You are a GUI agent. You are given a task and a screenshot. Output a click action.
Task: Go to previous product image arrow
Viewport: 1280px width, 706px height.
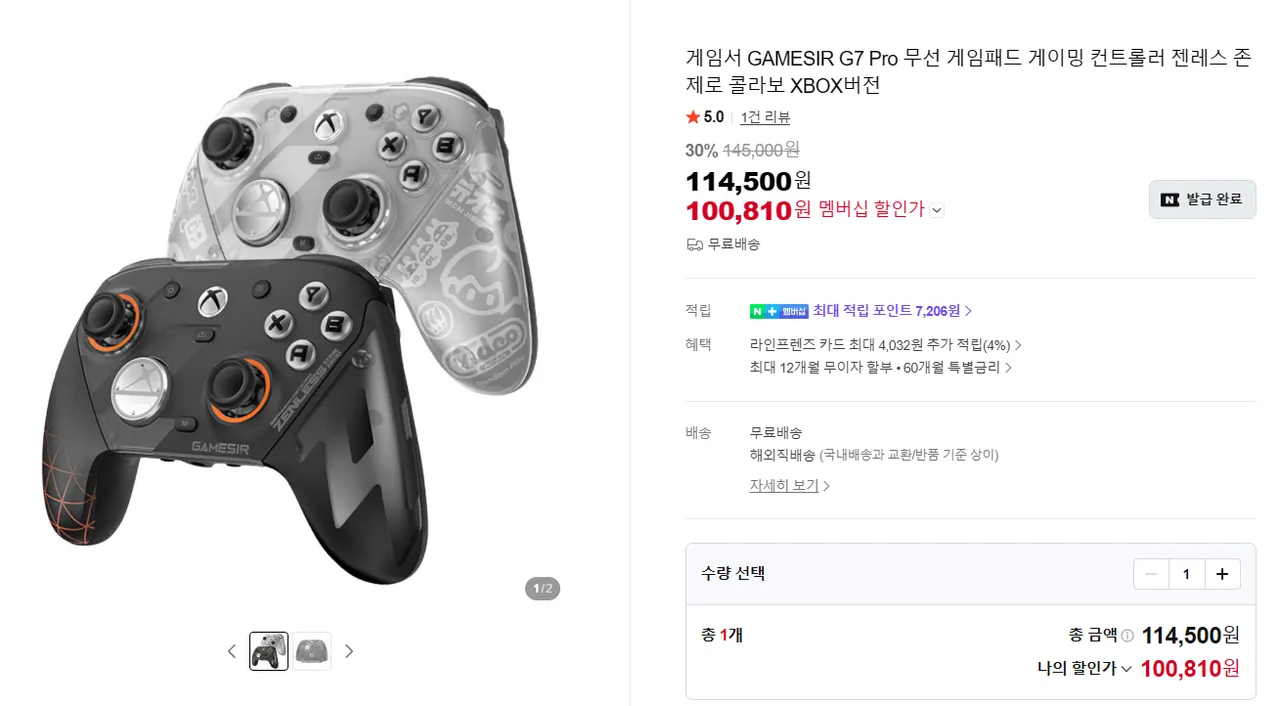coord(232,651)
